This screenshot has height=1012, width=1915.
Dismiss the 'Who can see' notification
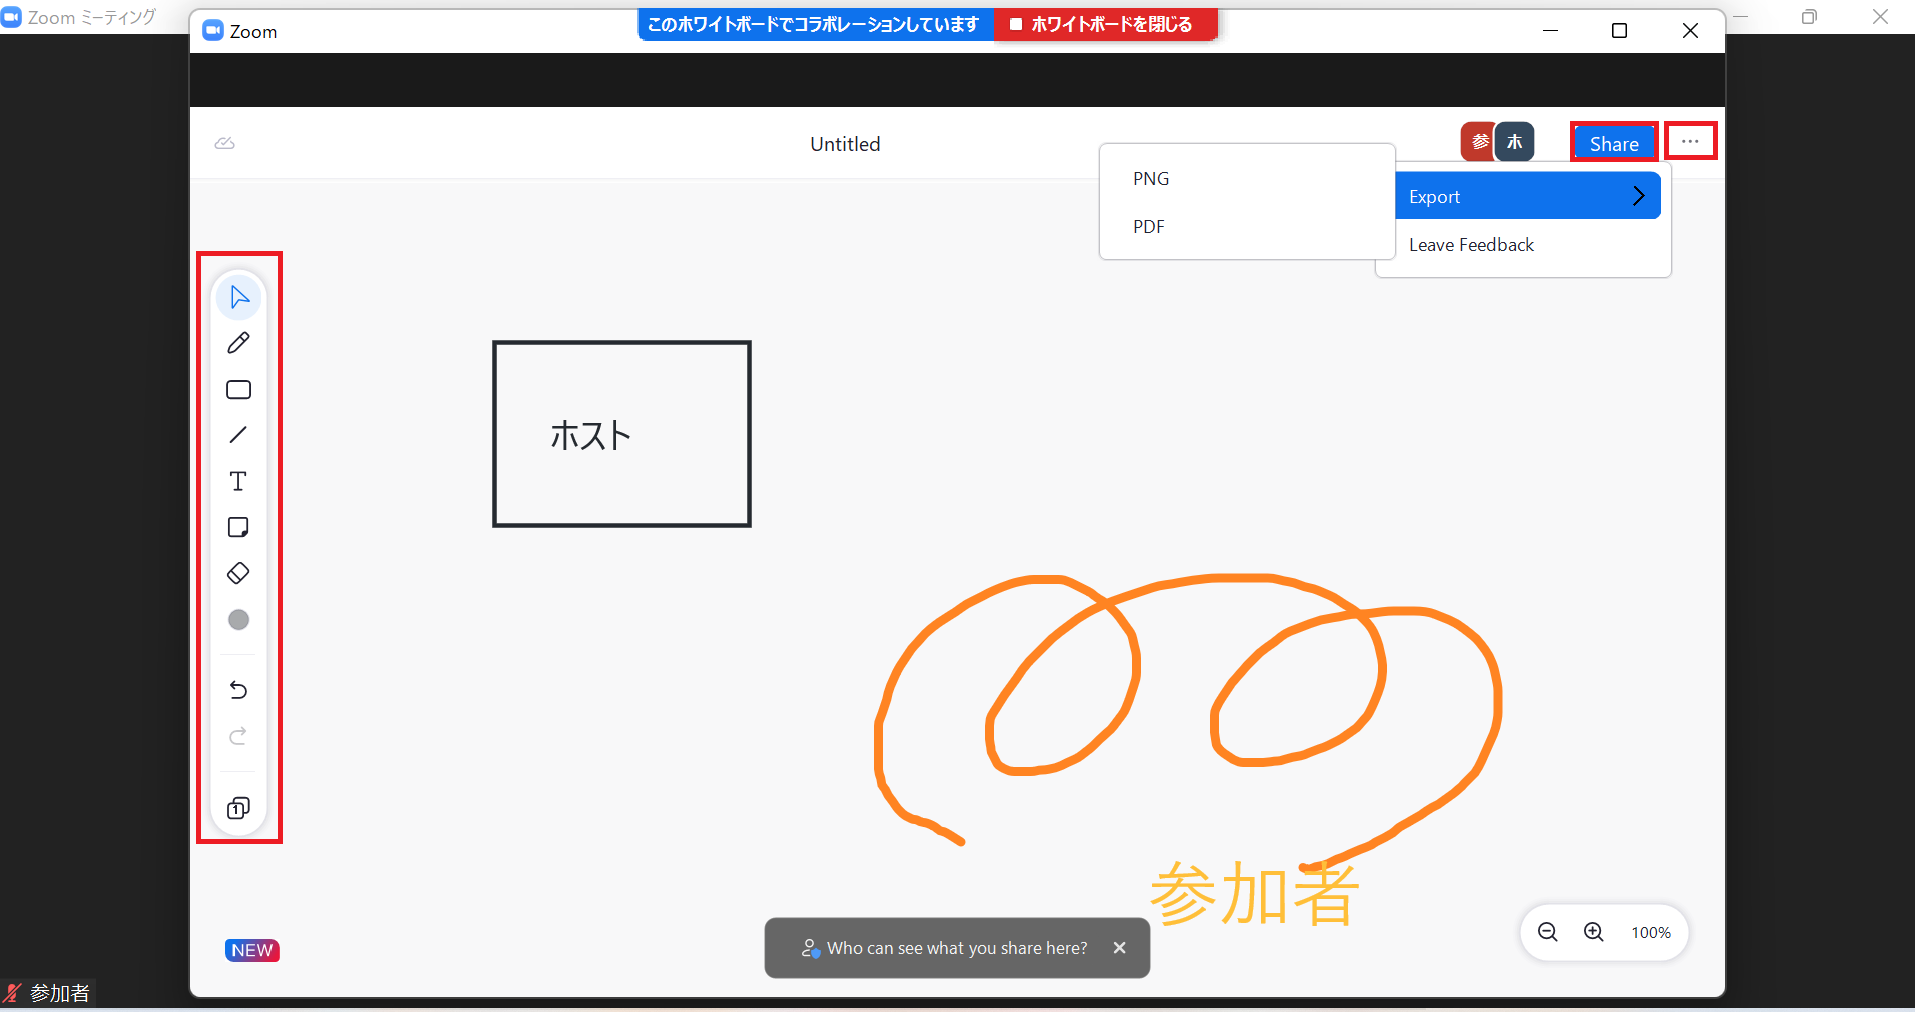point(1120,948)
